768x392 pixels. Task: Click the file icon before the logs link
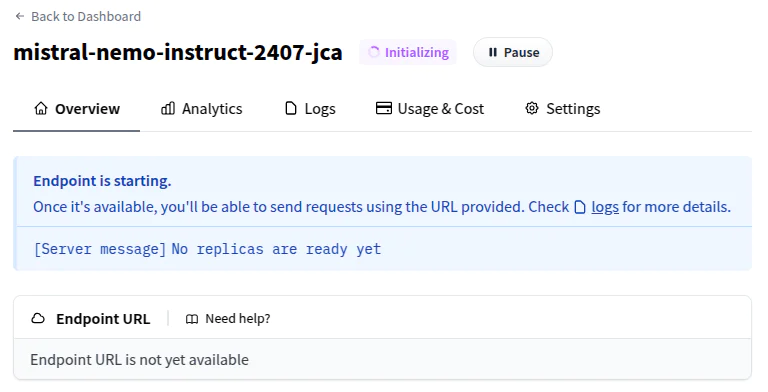(580, 207)
